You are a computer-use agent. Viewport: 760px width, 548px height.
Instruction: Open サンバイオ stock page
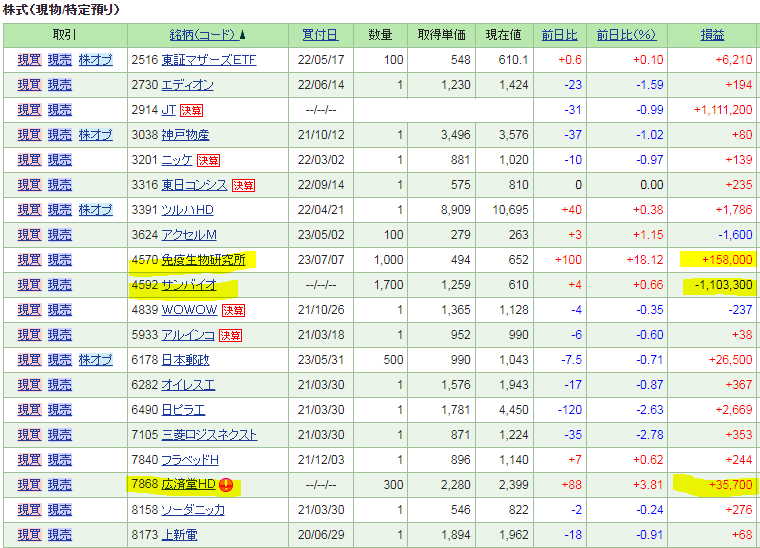click(x=189, y=285)
